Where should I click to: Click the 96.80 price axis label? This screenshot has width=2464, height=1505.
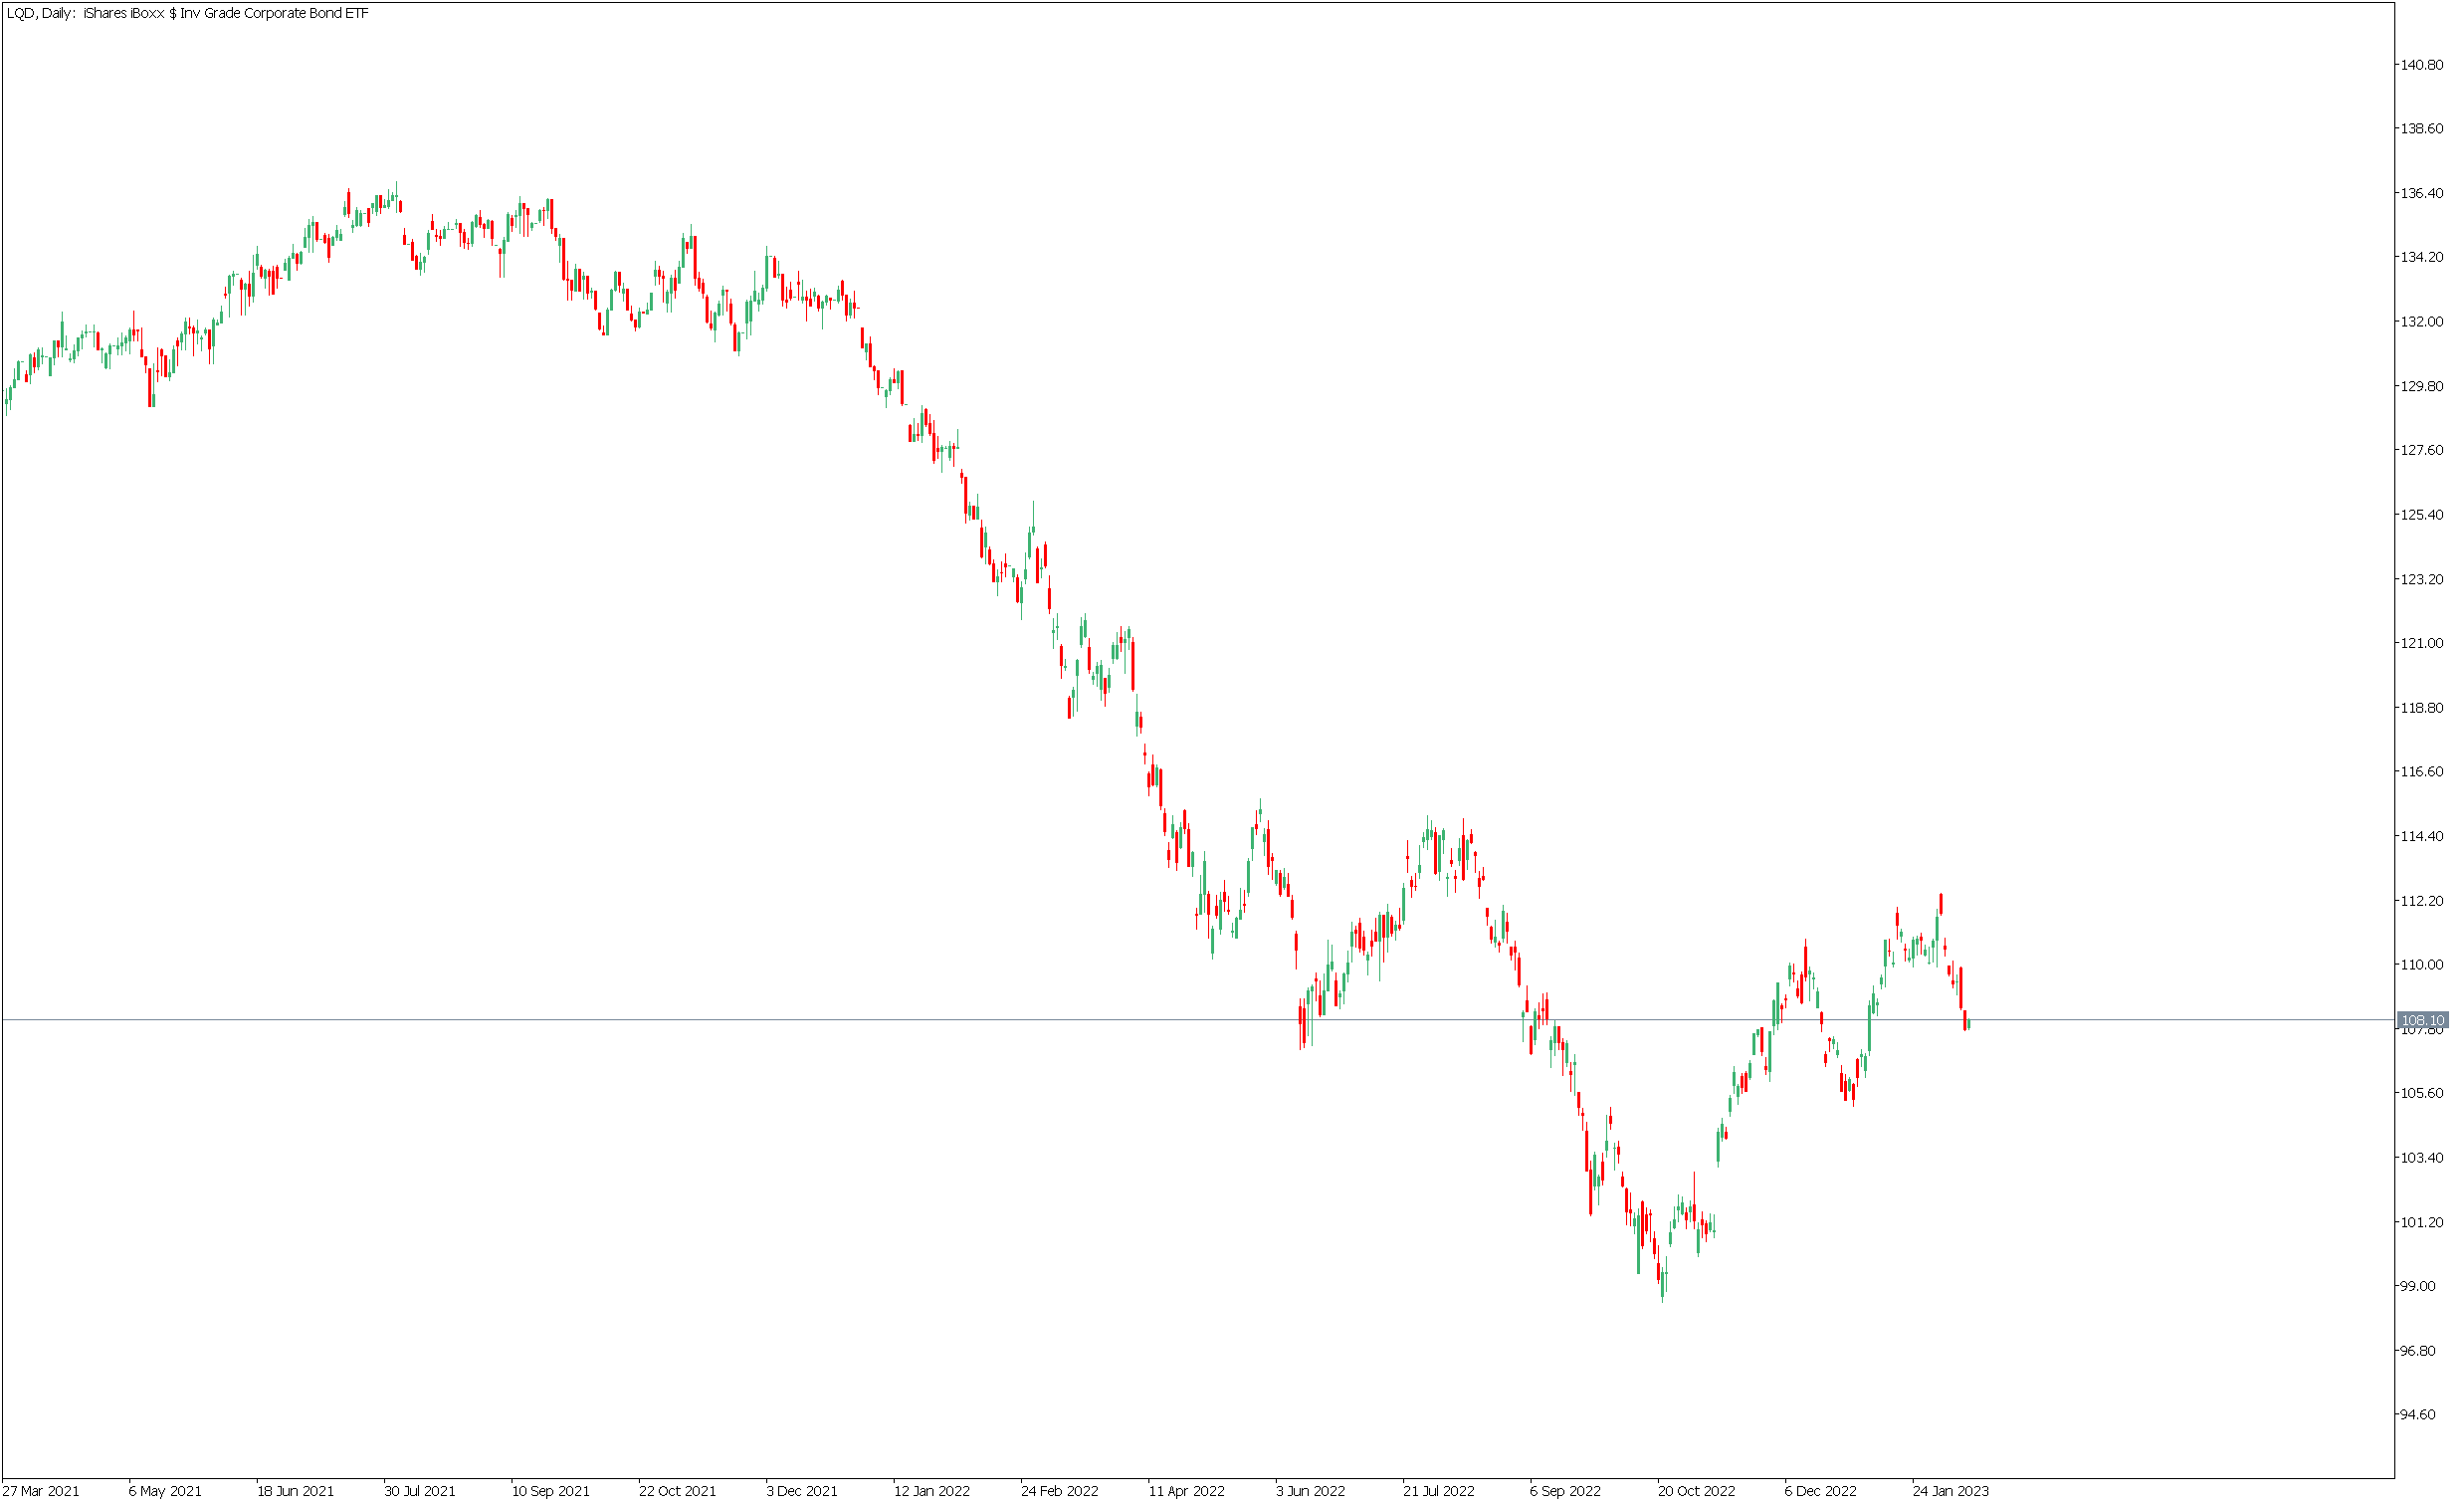[x=2419, y=1351]
